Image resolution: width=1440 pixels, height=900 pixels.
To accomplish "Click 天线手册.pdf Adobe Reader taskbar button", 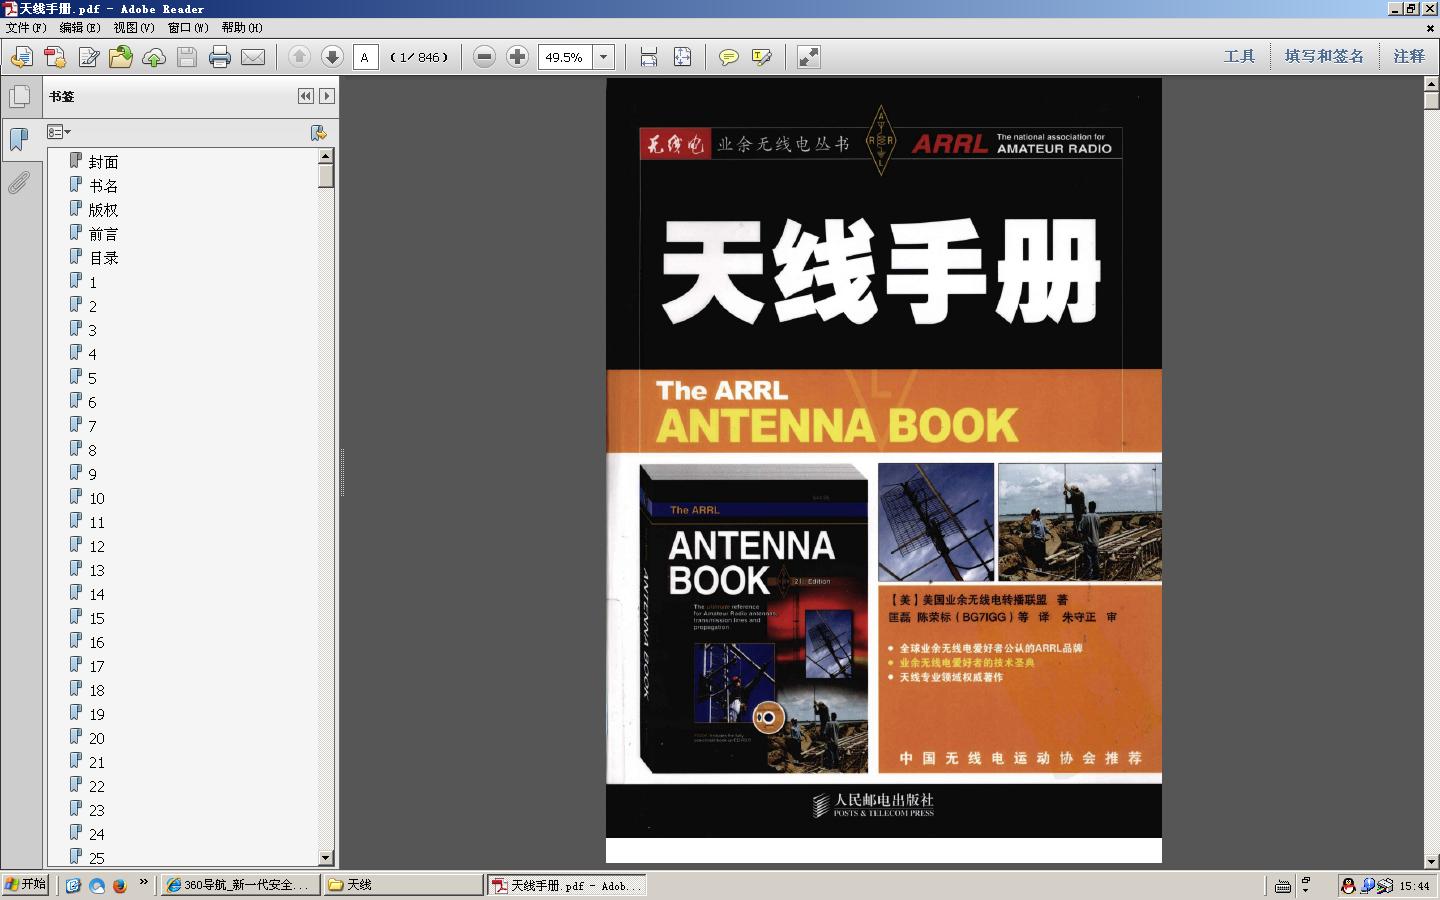I will (x=567, y=885).
